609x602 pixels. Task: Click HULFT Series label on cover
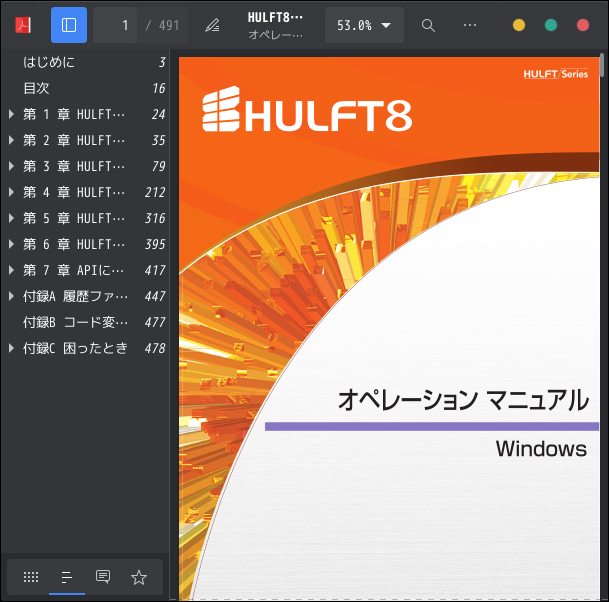coord(555,74)
